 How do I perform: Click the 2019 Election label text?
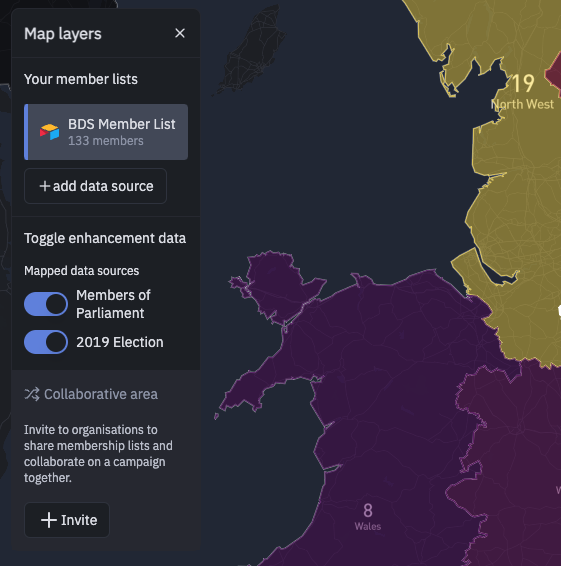point(119,342)
